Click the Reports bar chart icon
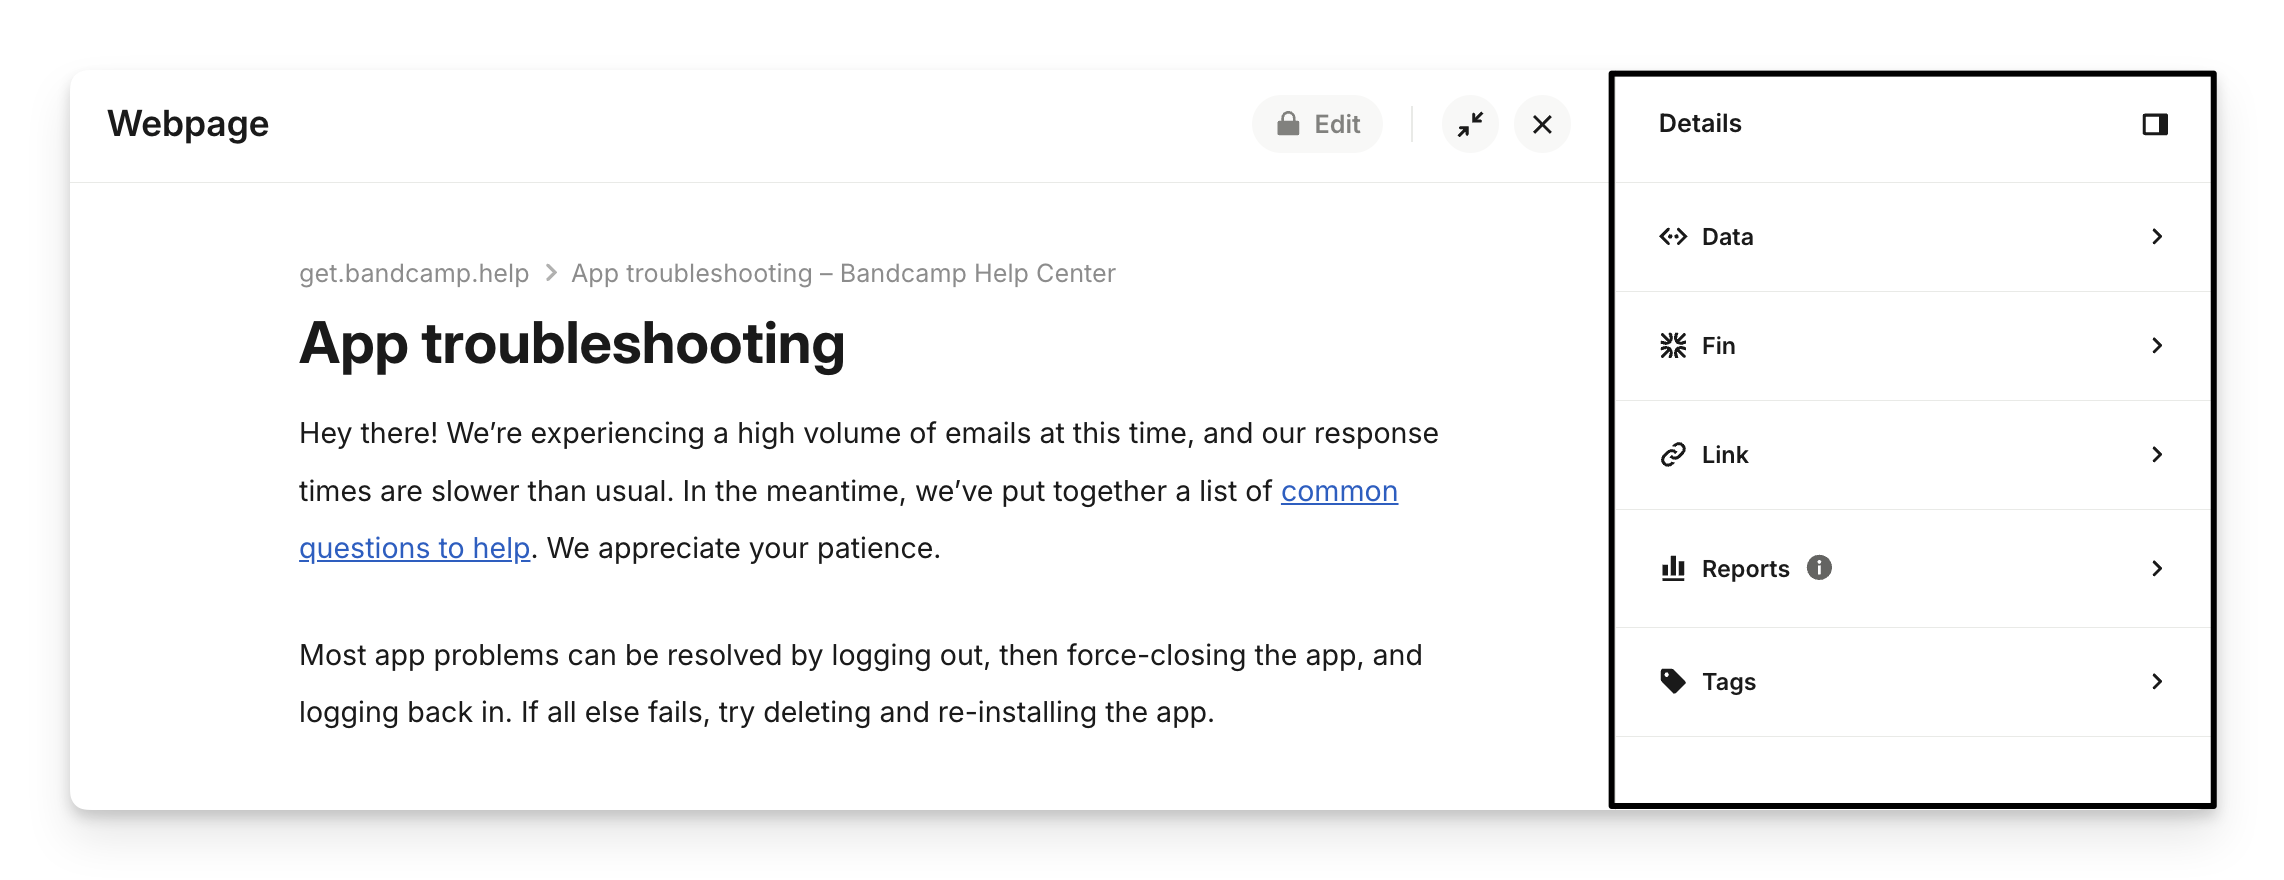Image resolution: width=2284 pixels, height=880 pixels. pos(1673,569)
